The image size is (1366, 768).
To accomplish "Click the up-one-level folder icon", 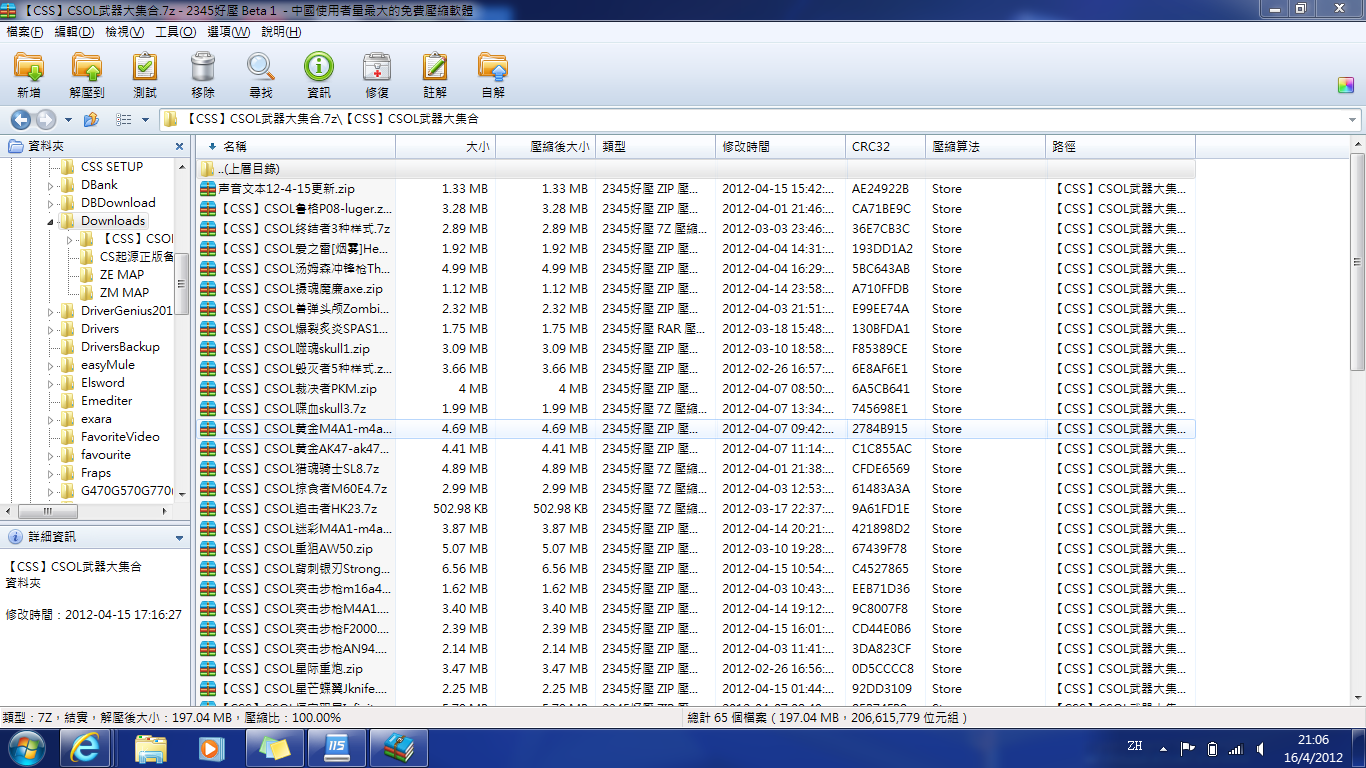I will tap(91, 120).
